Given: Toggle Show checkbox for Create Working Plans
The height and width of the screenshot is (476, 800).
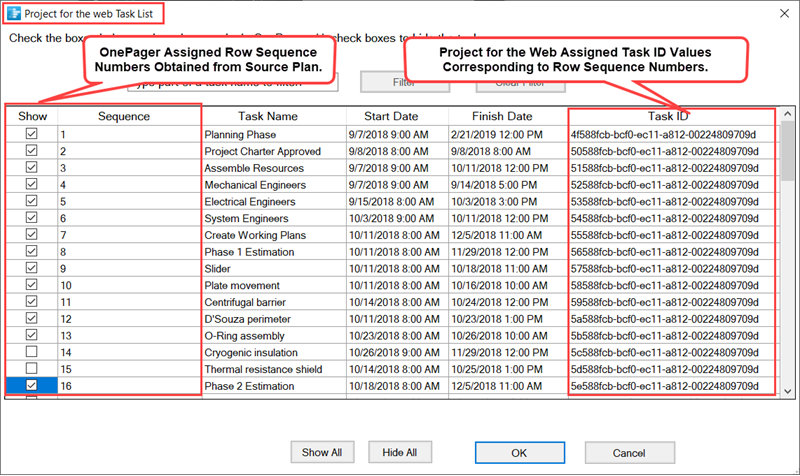Looking at the screenshot, I should [32, 234].
